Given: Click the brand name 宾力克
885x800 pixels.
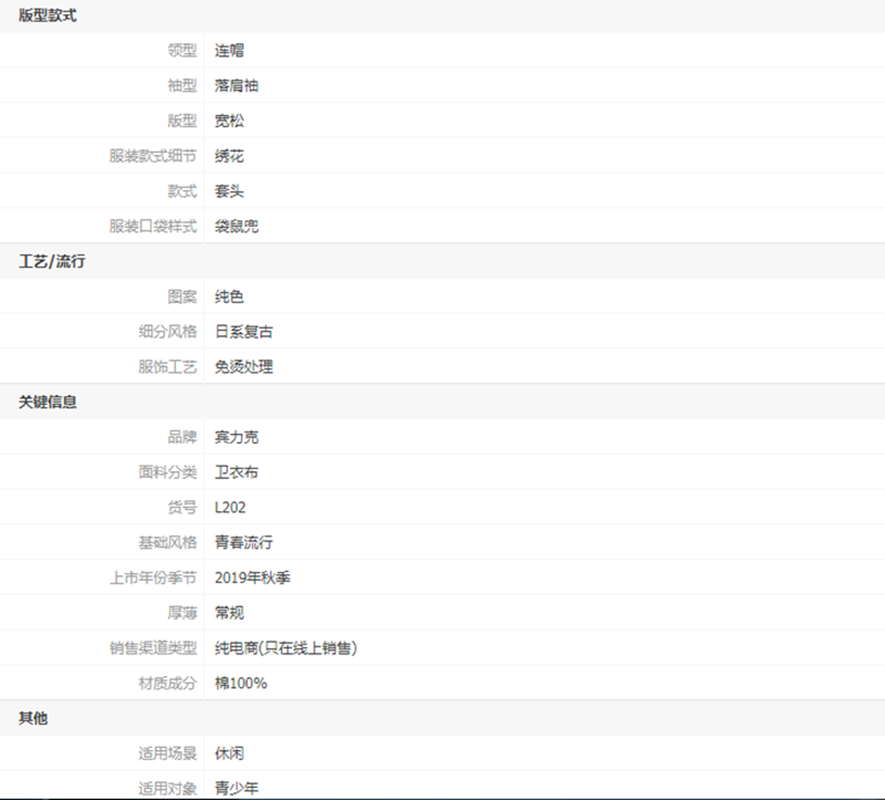Looking at the screenshot, I should 236,437.
